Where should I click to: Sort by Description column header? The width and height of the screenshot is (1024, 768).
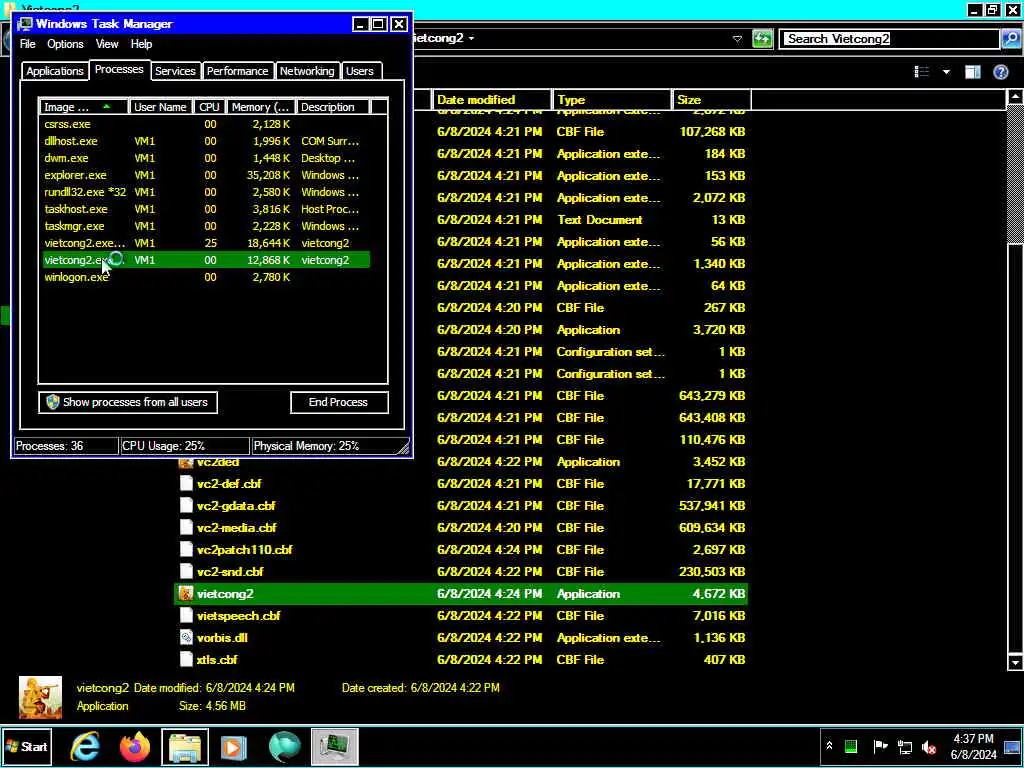[332, 107]
